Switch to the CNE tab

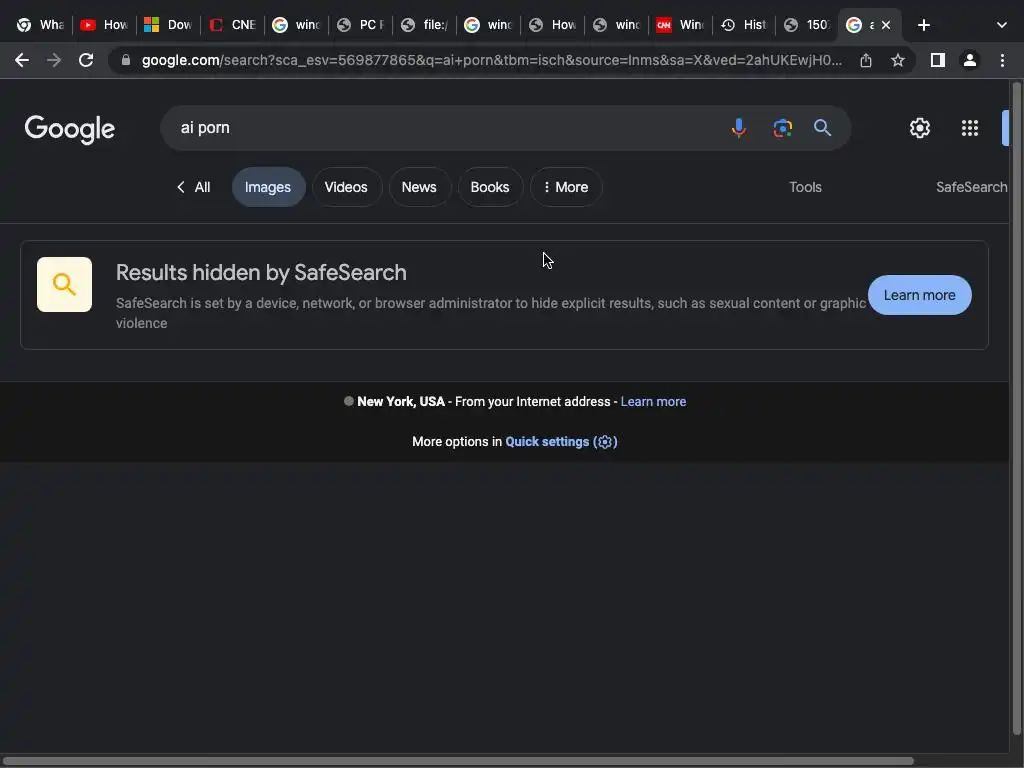[x=232, y=25]
